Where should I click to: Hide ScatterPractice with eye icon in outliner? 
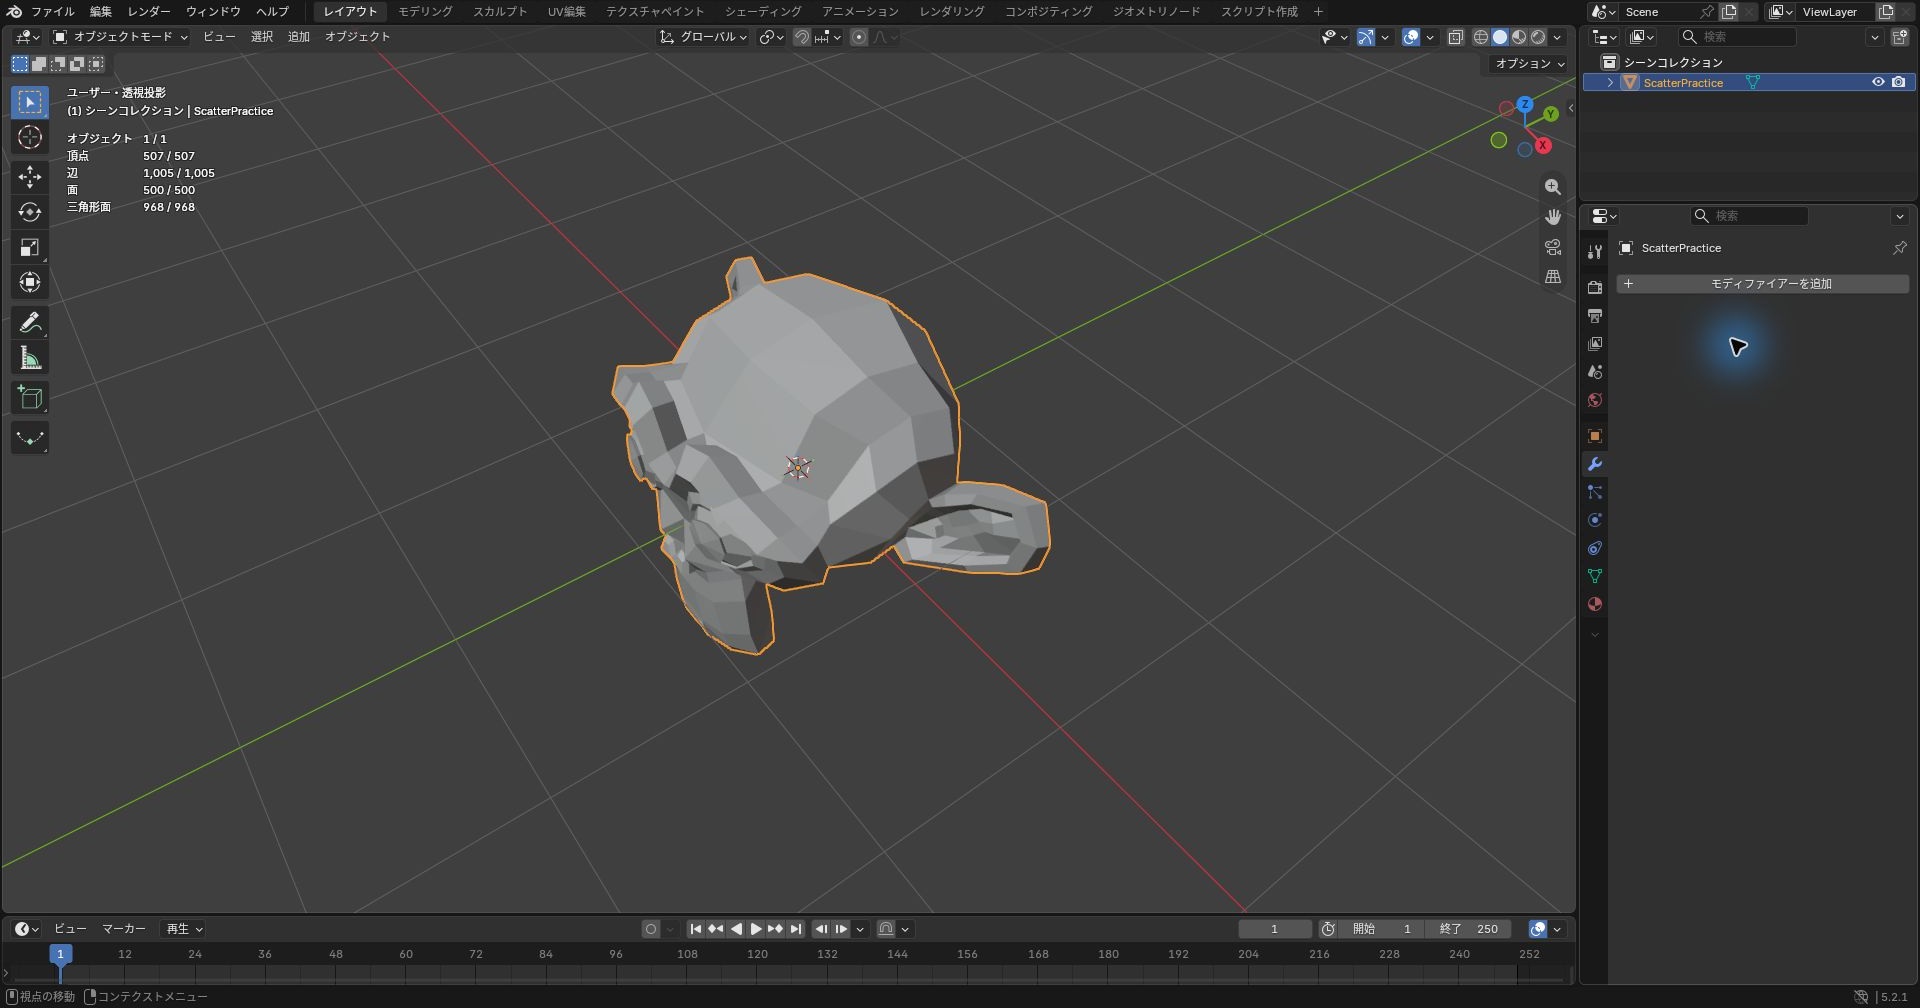click(1878, 82)
